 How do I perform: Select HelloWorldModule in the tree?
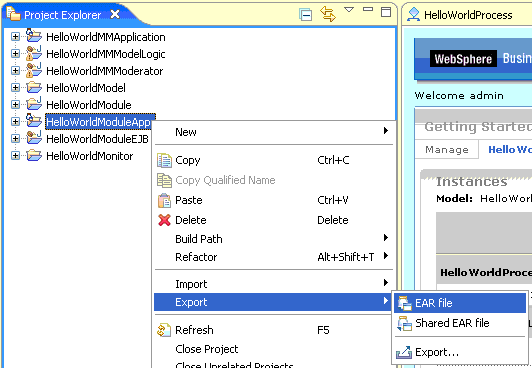89,105
